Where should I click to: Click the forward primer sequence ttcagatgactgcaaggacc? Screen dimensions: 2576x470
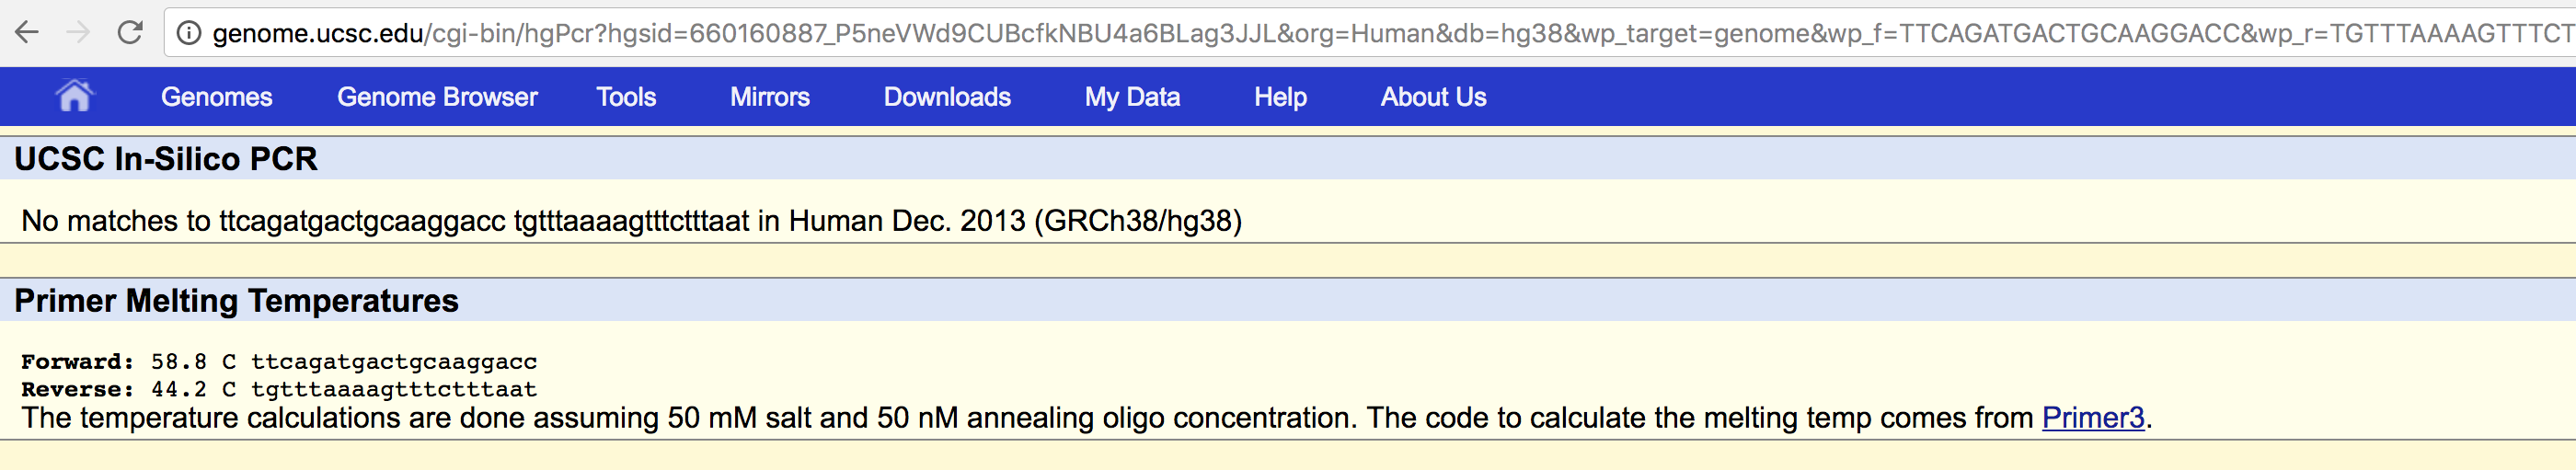[x=394, y=362]
